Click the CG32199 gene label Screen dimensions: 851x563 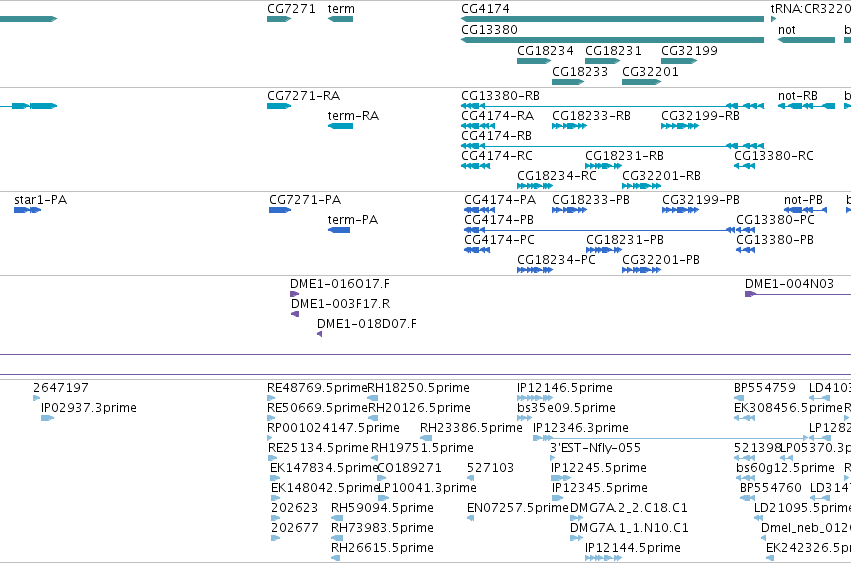coord(689,51)
